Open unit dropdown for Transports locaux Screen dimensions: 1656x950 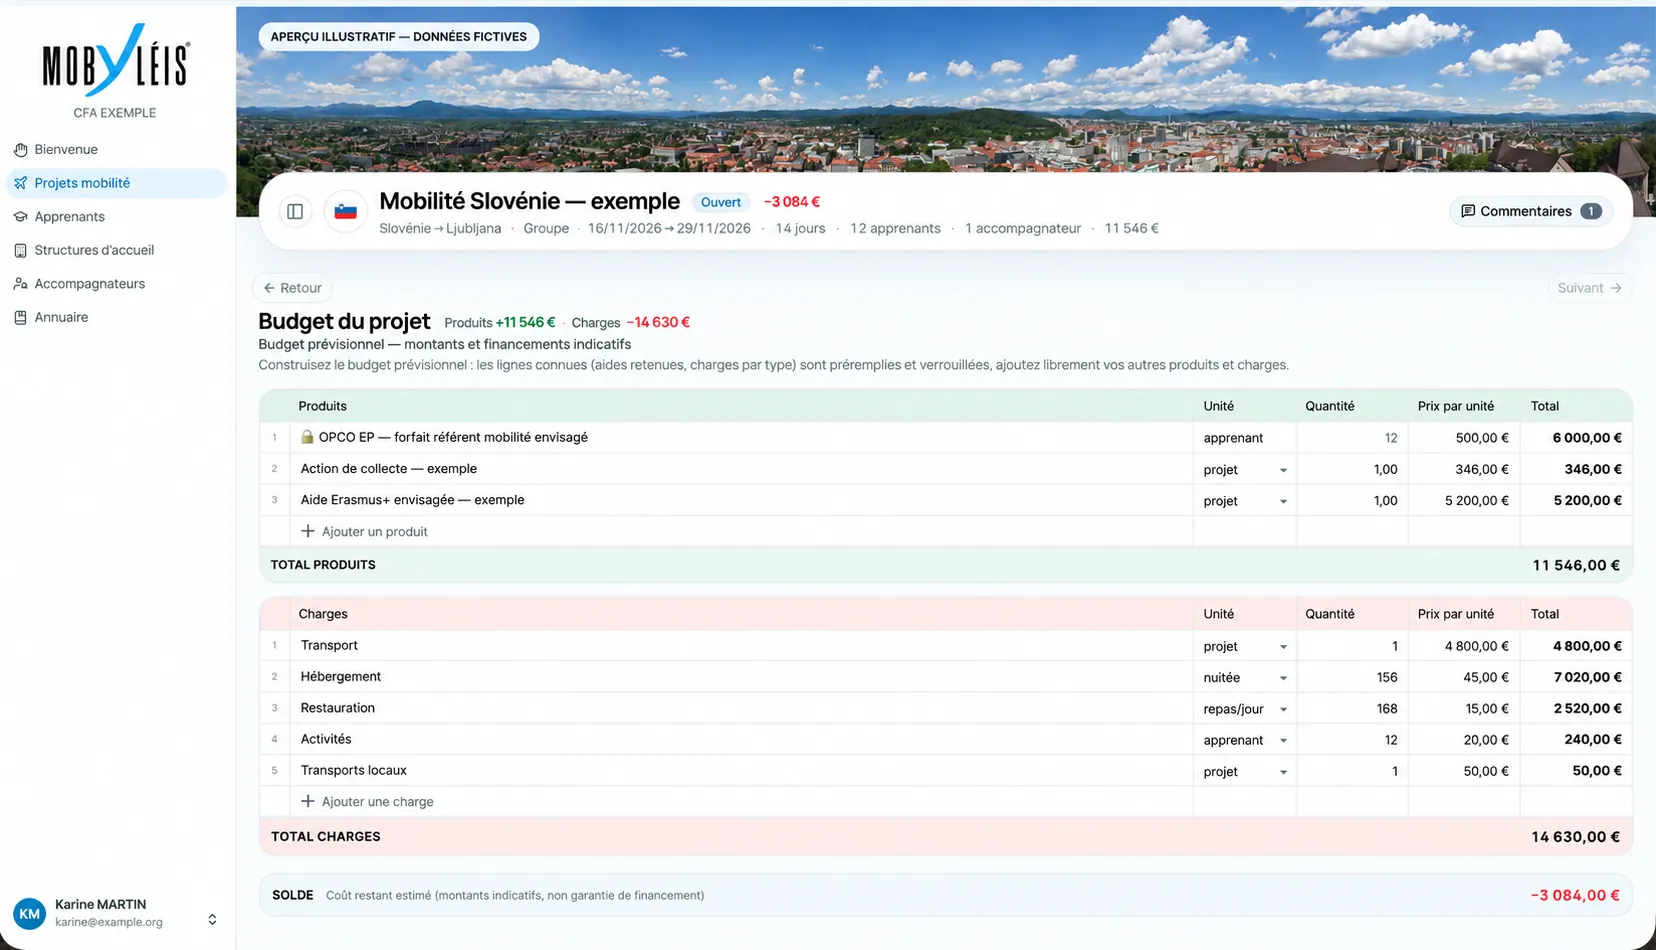(1245, 771)
